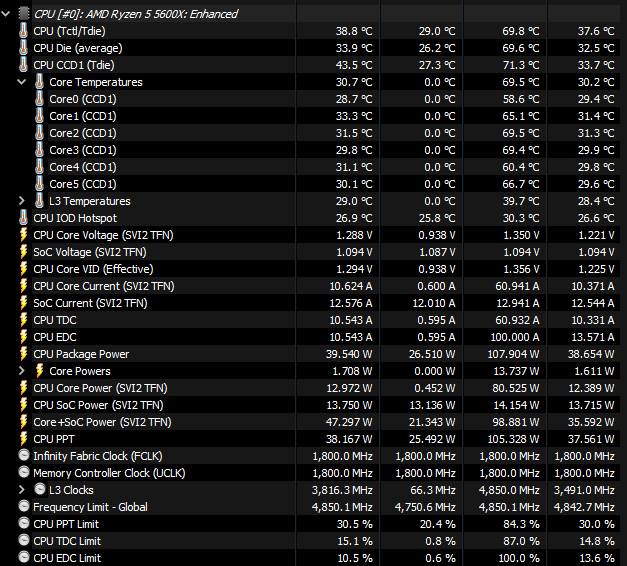Select the Core3 (CCD1) row label
This screenshot has width=627, height=566.
pyautogui.click(x=83, y=150)
